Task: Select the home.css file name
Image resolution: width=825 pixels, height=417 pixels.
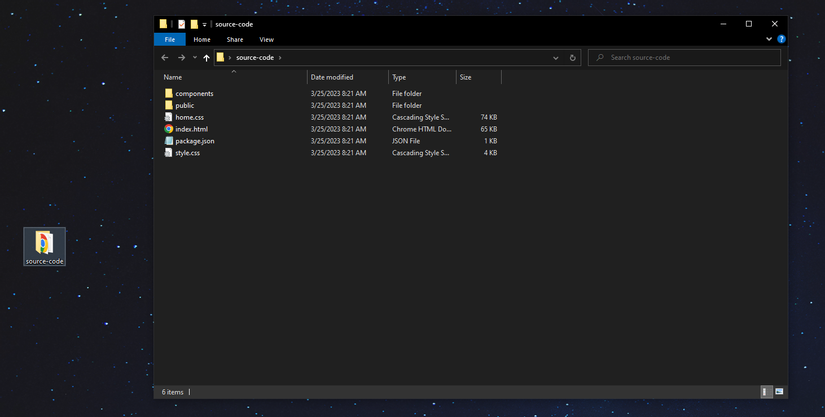Action: pos(189,117)
